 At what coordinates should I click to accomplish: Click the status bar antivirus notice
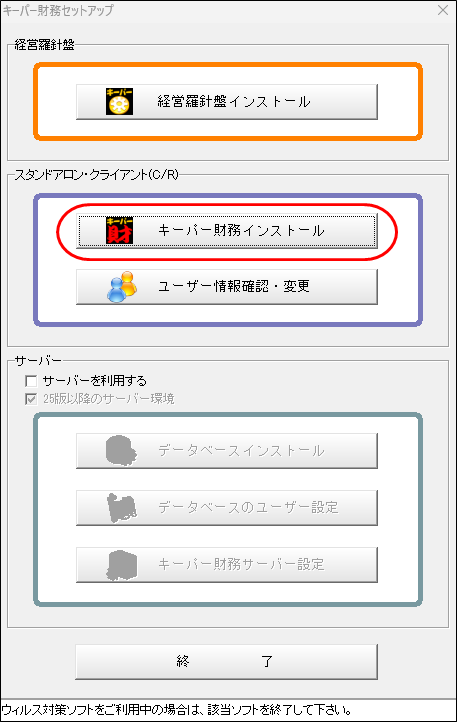tap(177, 710)
